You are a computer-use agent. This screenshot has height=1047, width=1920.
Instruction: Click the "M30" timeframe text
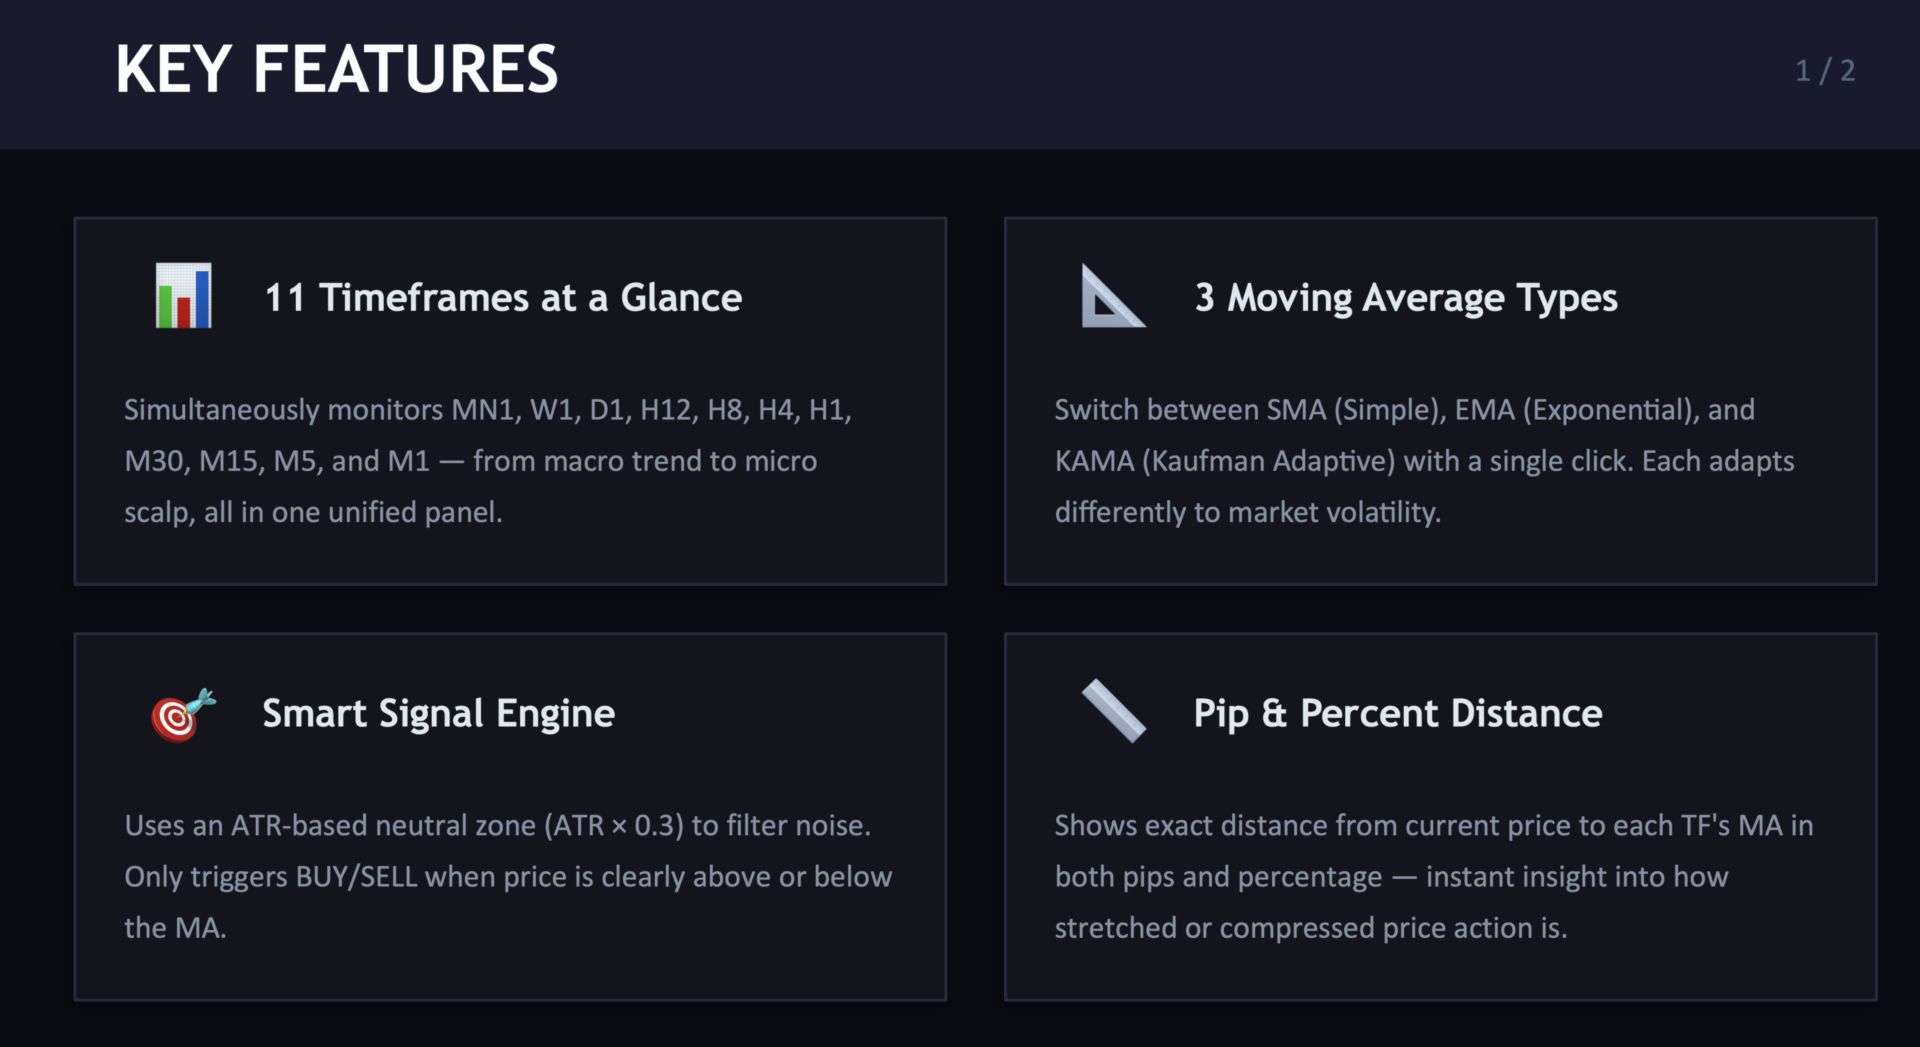point(153,461)
